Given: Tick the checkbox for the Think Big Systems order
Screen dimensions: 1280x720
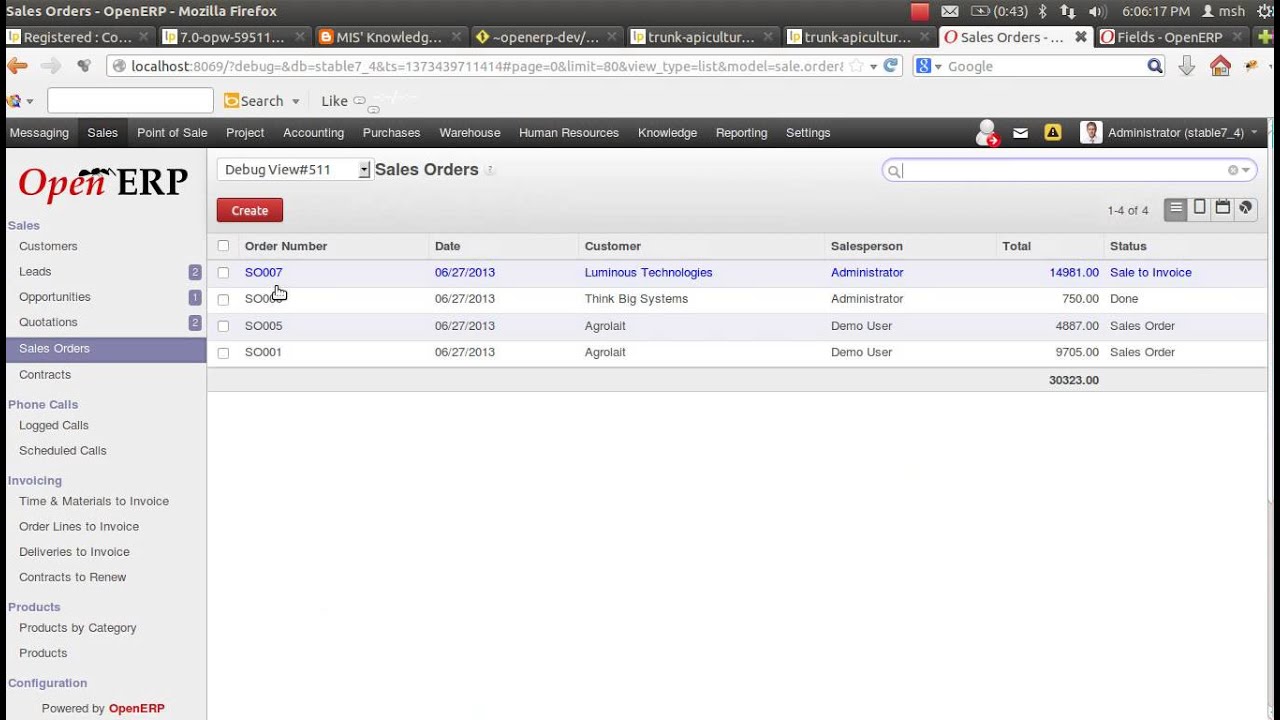Looking at the screenshot, I should [223, 299].
